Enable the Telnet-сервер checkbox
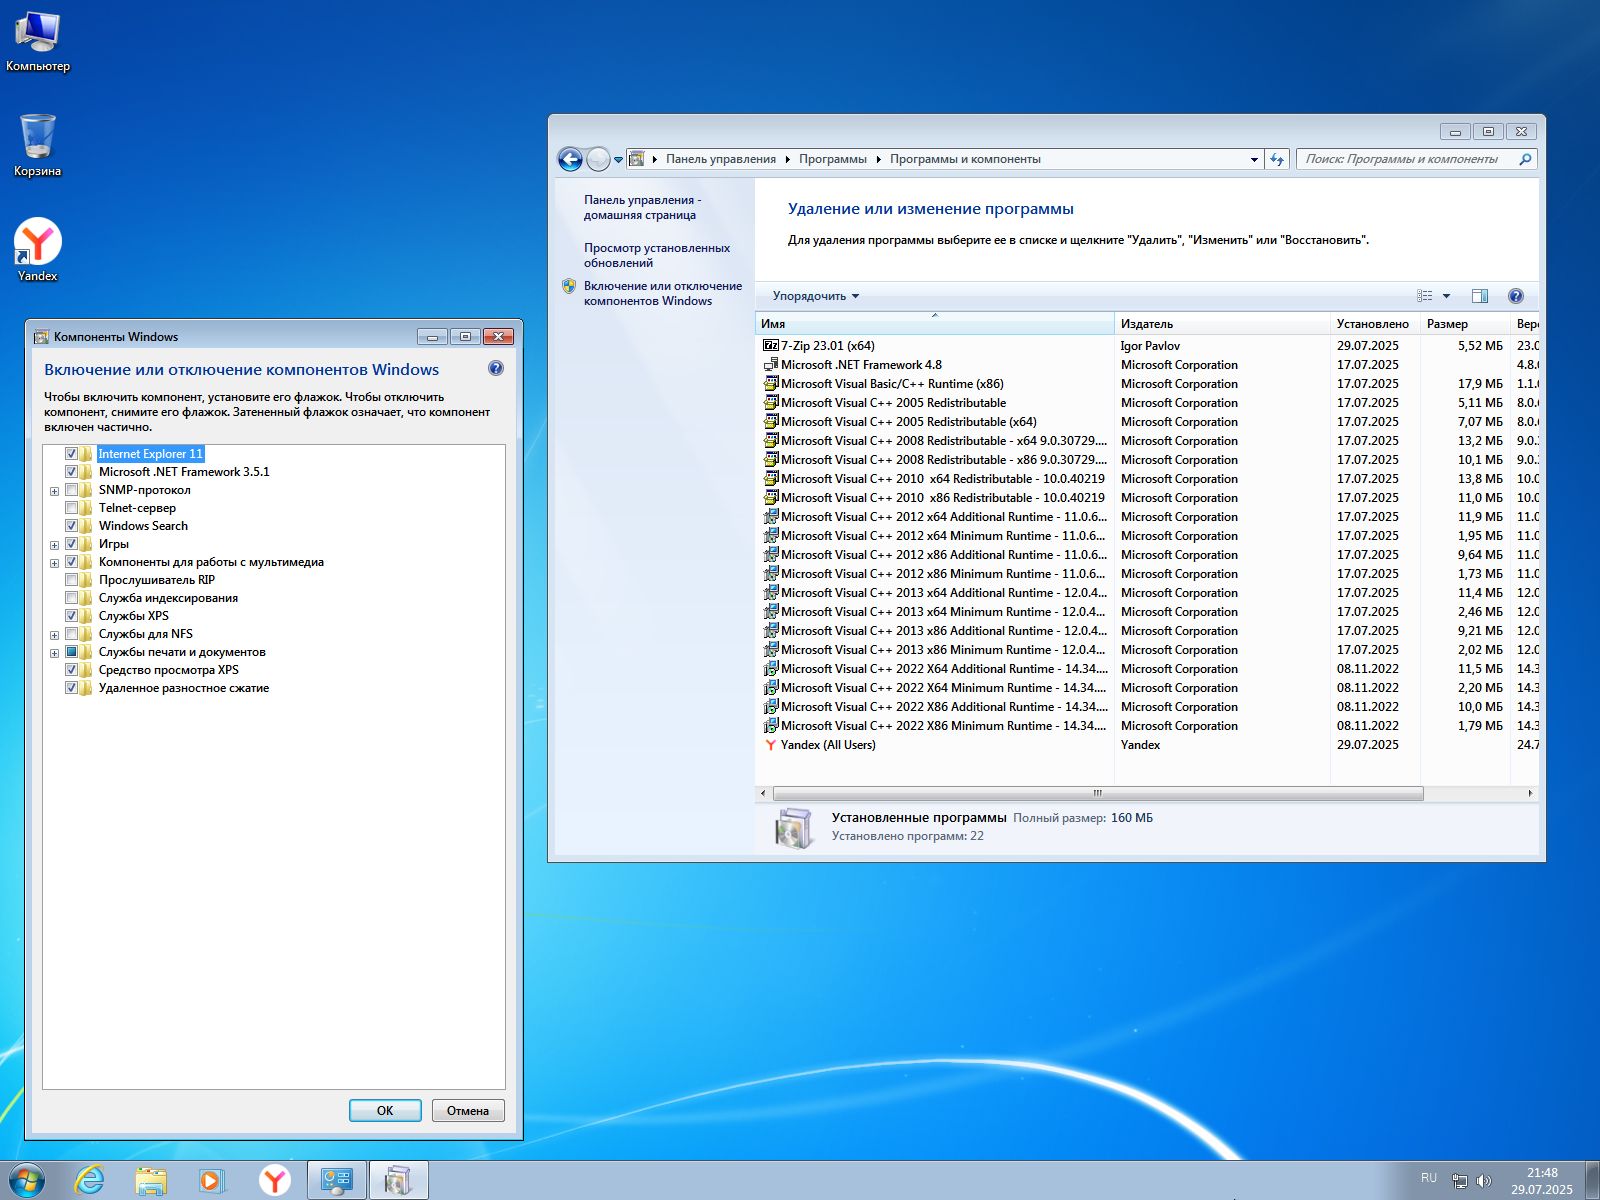1600x1200 pixels. pos(71,508)
